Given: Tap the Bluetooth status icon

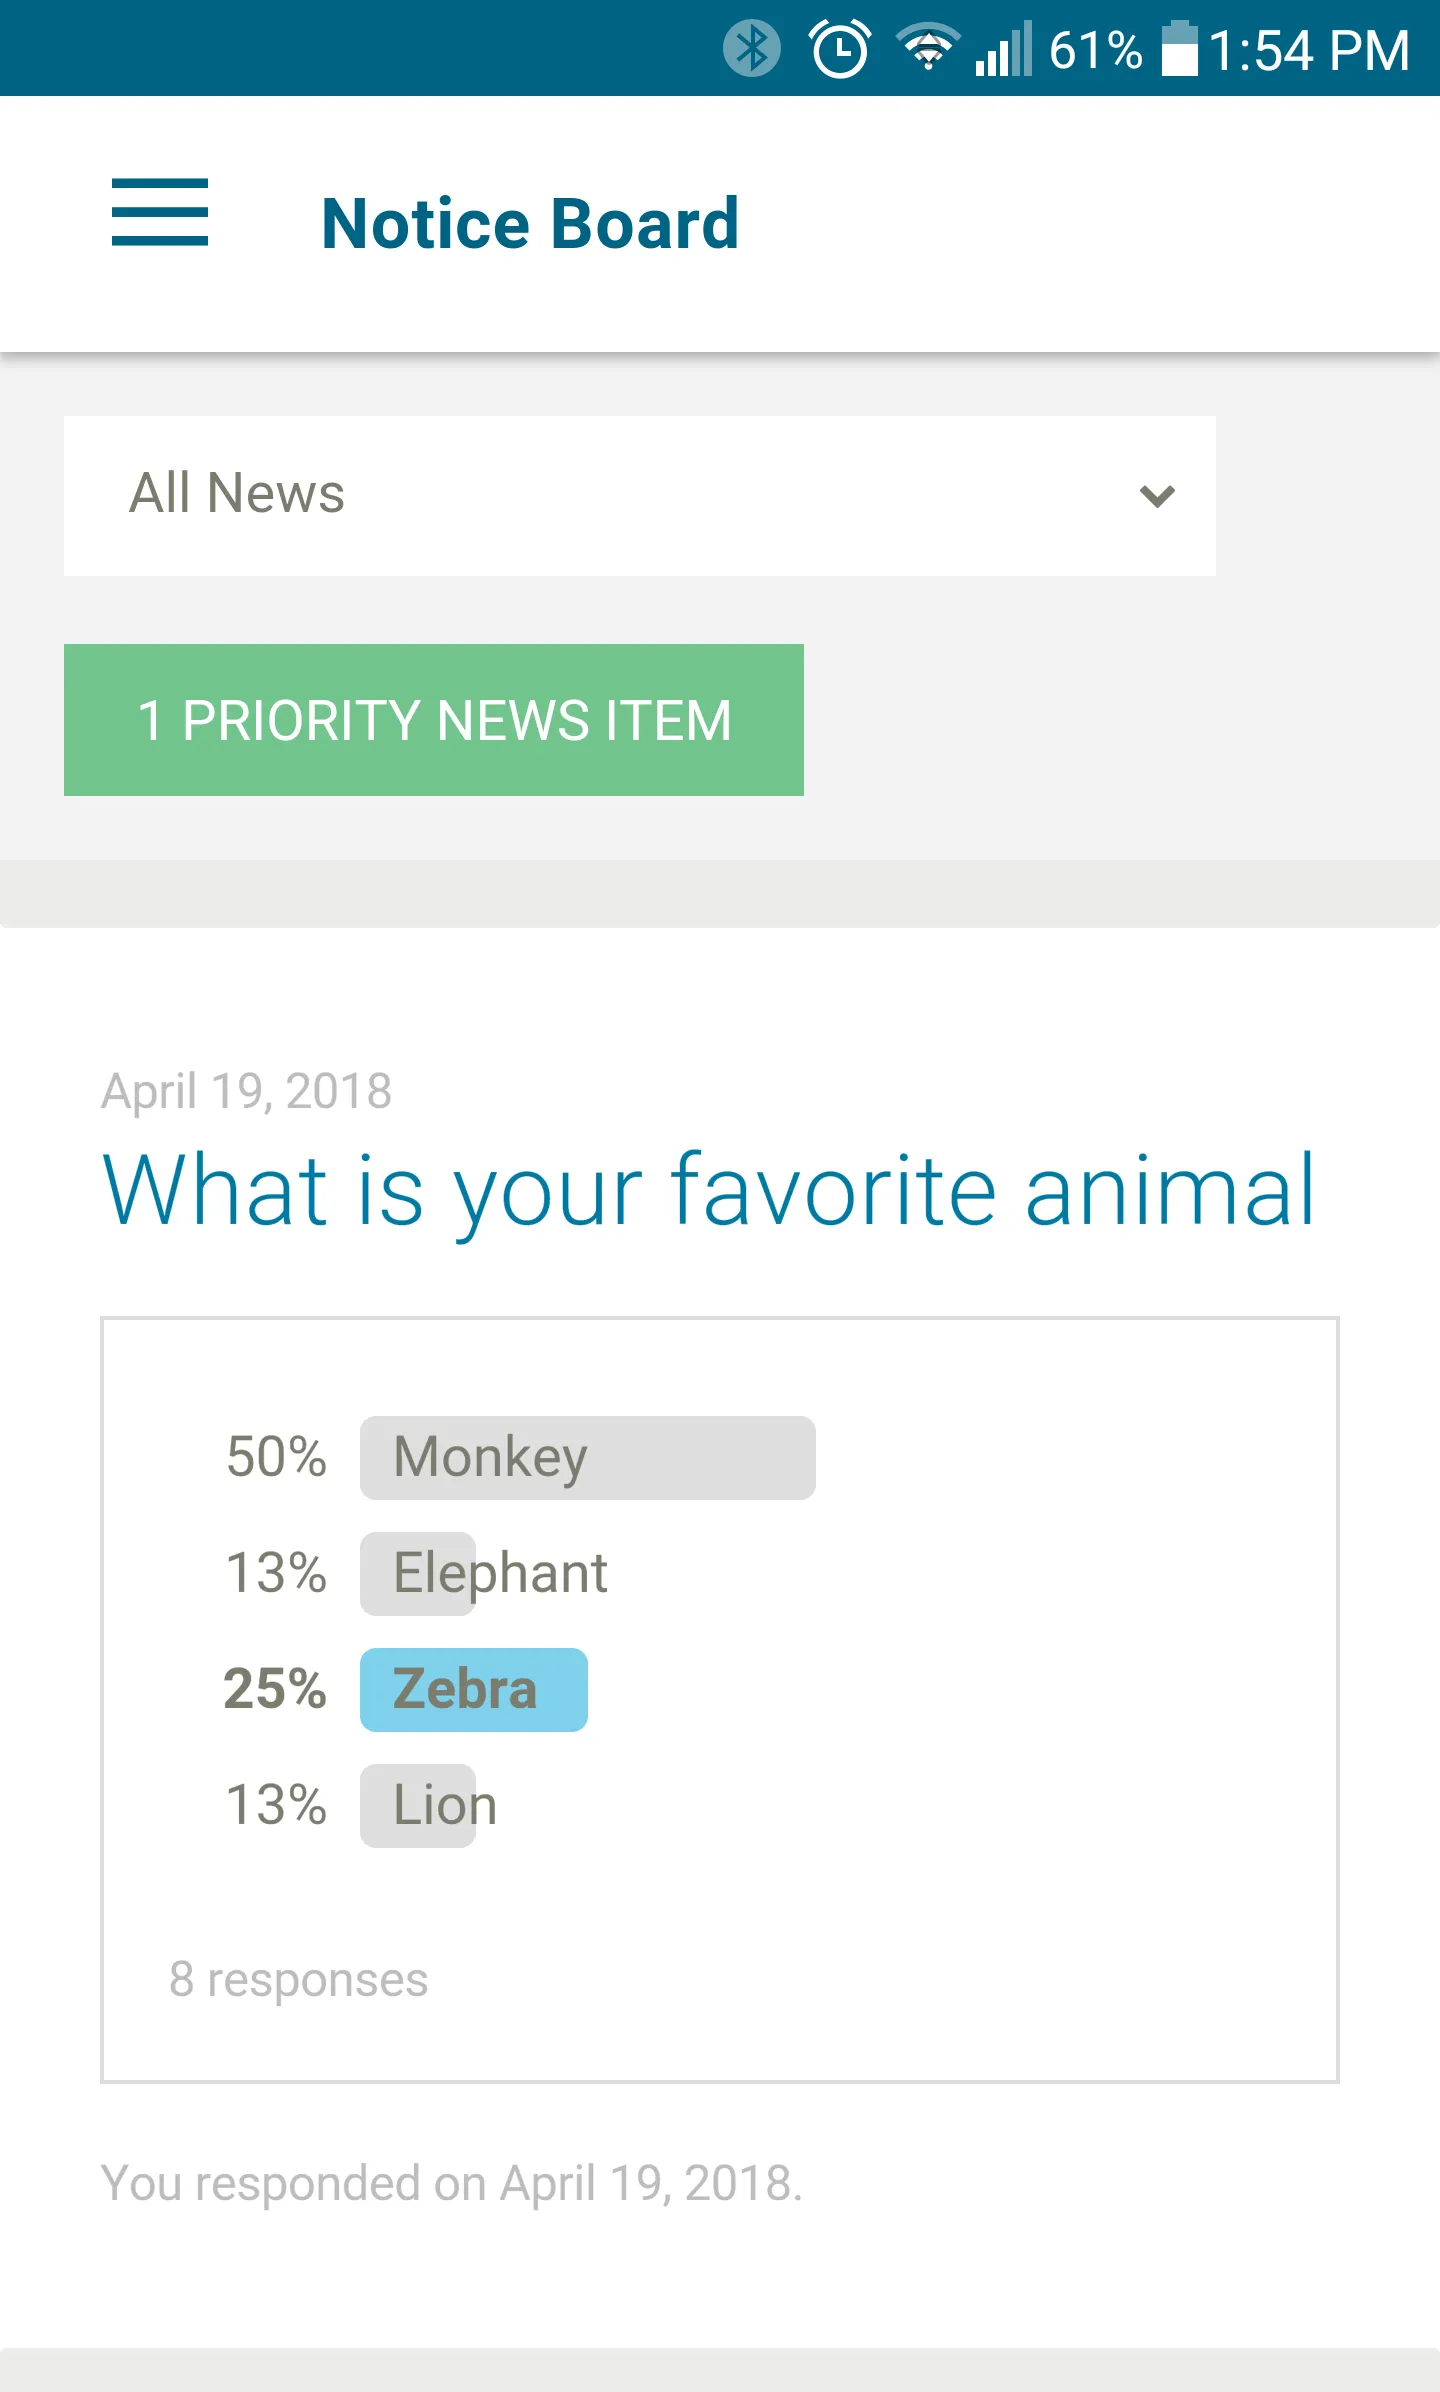Looking at the screenshot, I should (x=751, y=48).
